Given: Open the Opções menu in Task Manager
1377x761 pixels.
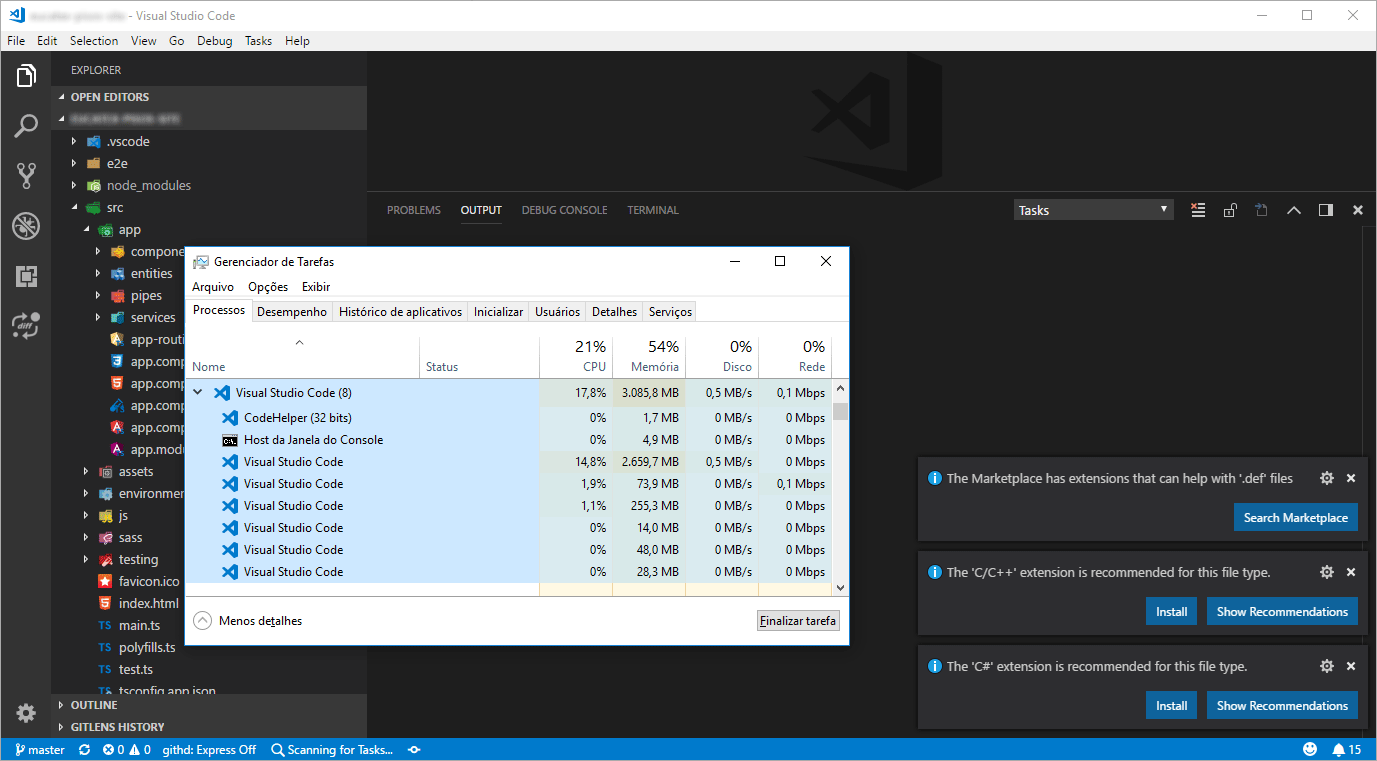Looking at the screenshot, I should pos(268,287).
